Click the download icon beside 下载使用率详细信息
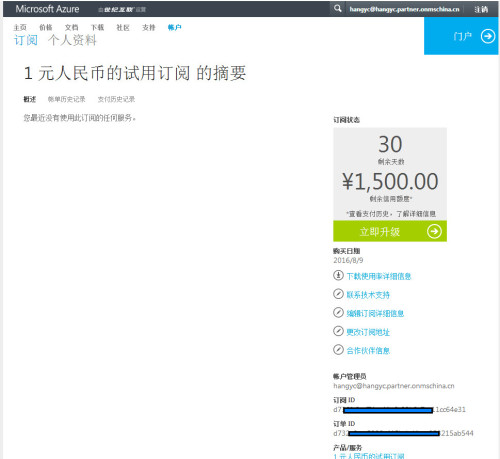 pos(338,275)
